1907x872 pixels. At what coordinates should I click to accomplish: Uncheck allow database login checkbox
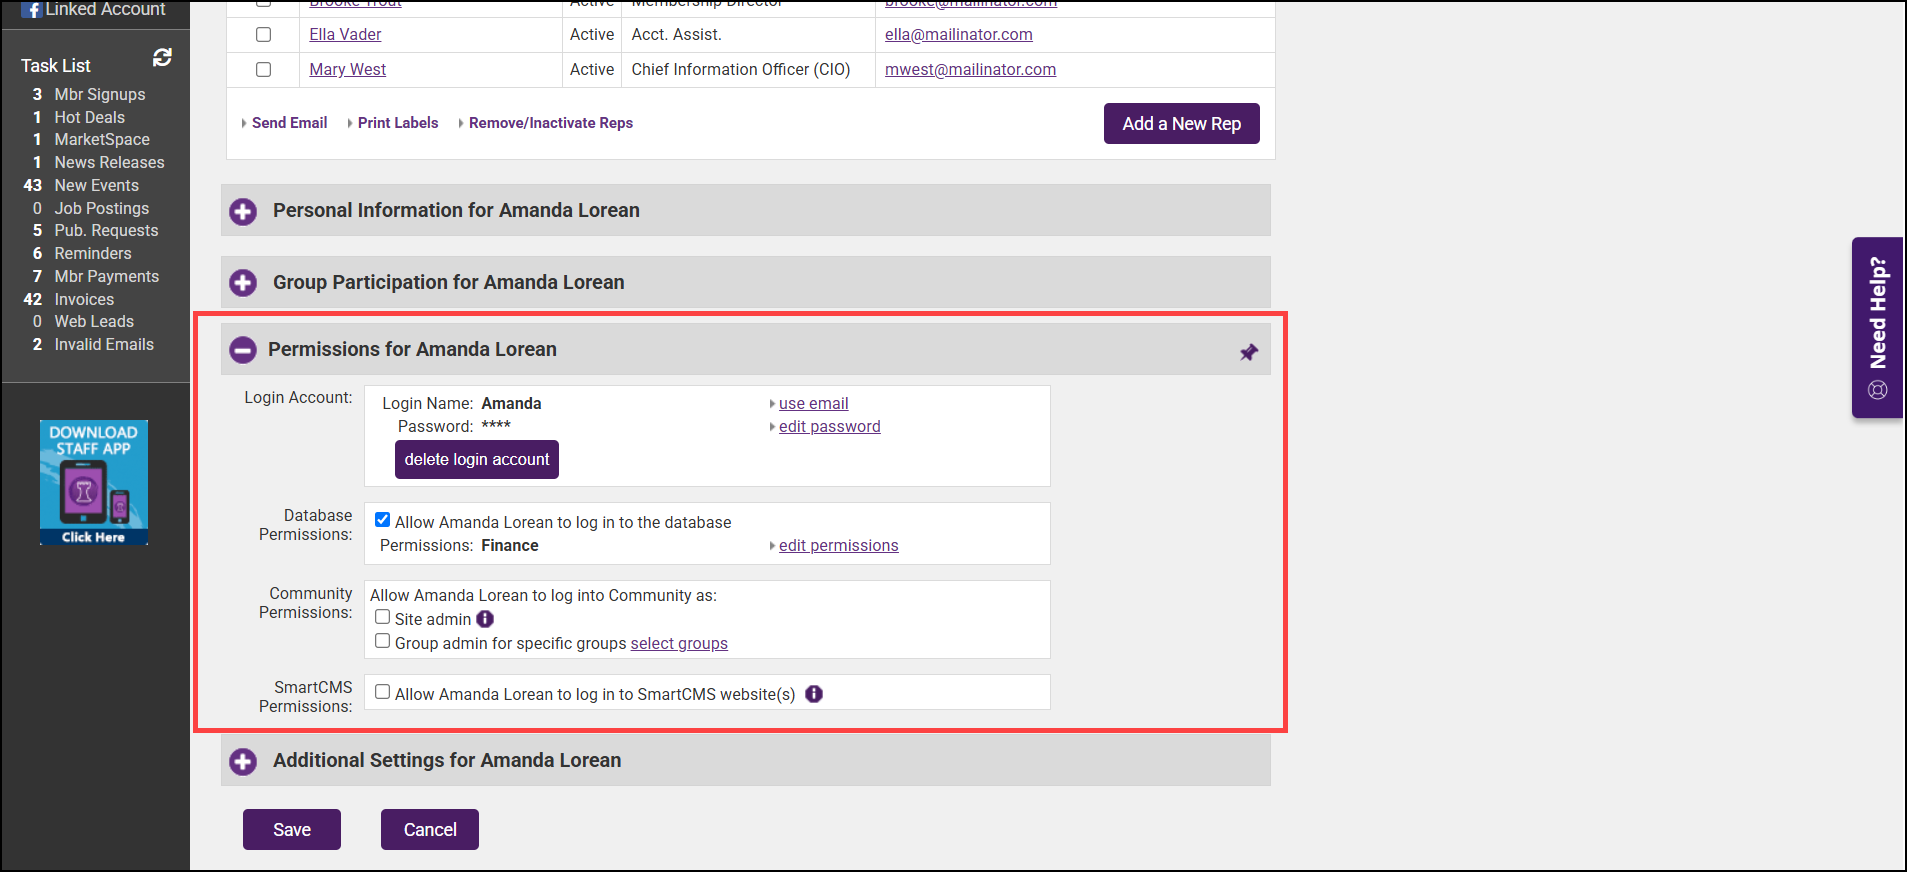point(382,520)
